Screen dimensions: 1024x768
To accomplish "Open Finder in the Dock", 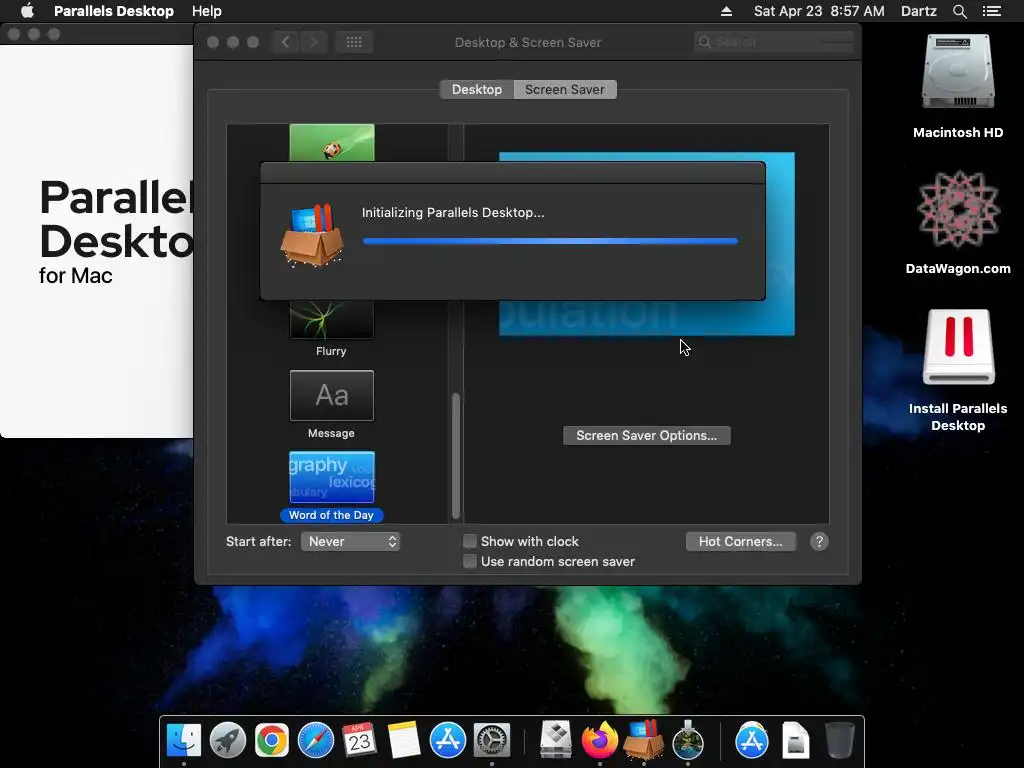I will point(184,741).
